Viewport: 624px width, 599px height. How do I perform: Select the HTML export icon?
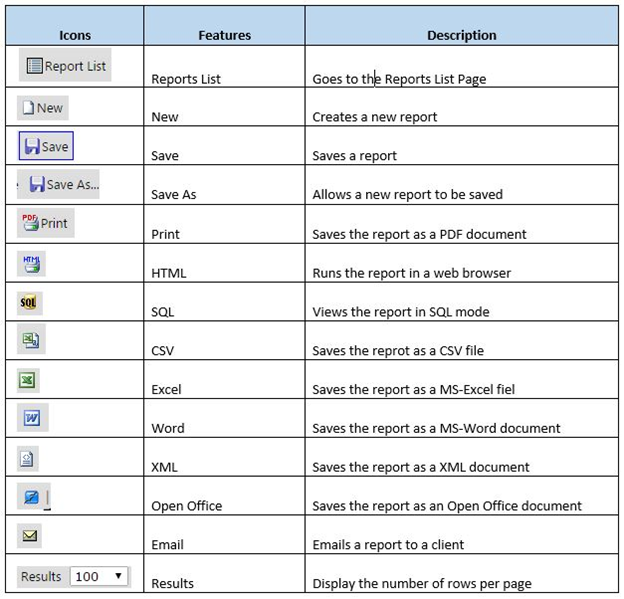(x=31, y=264)
